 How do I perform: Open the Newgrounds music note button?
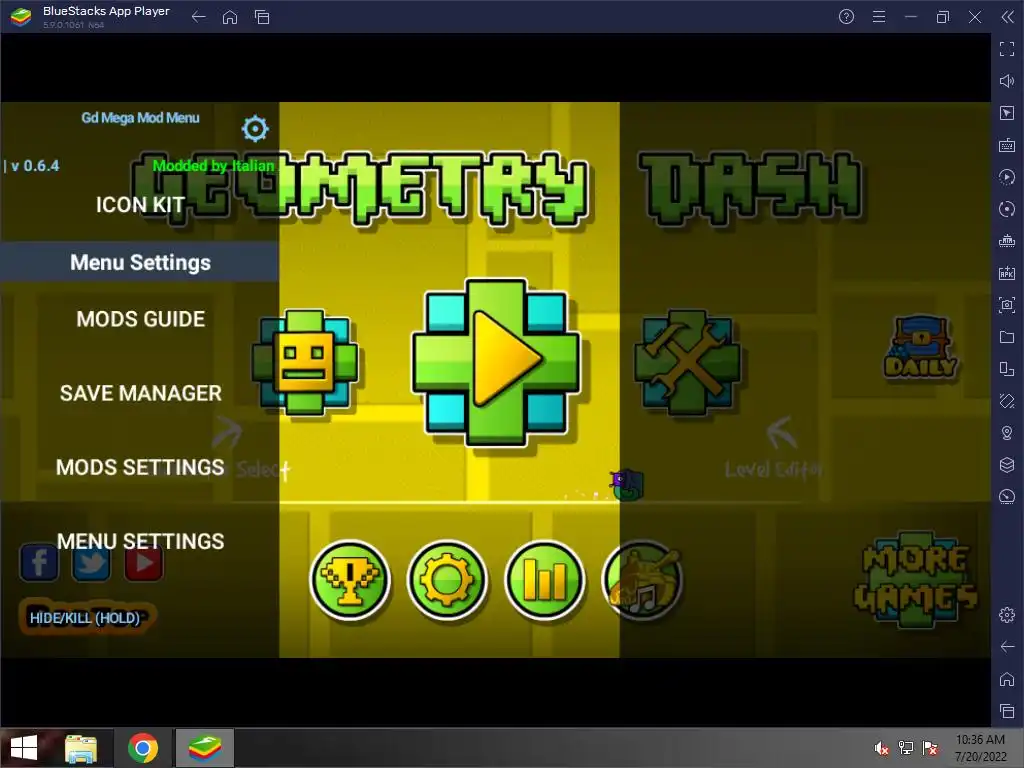point(643,580)
